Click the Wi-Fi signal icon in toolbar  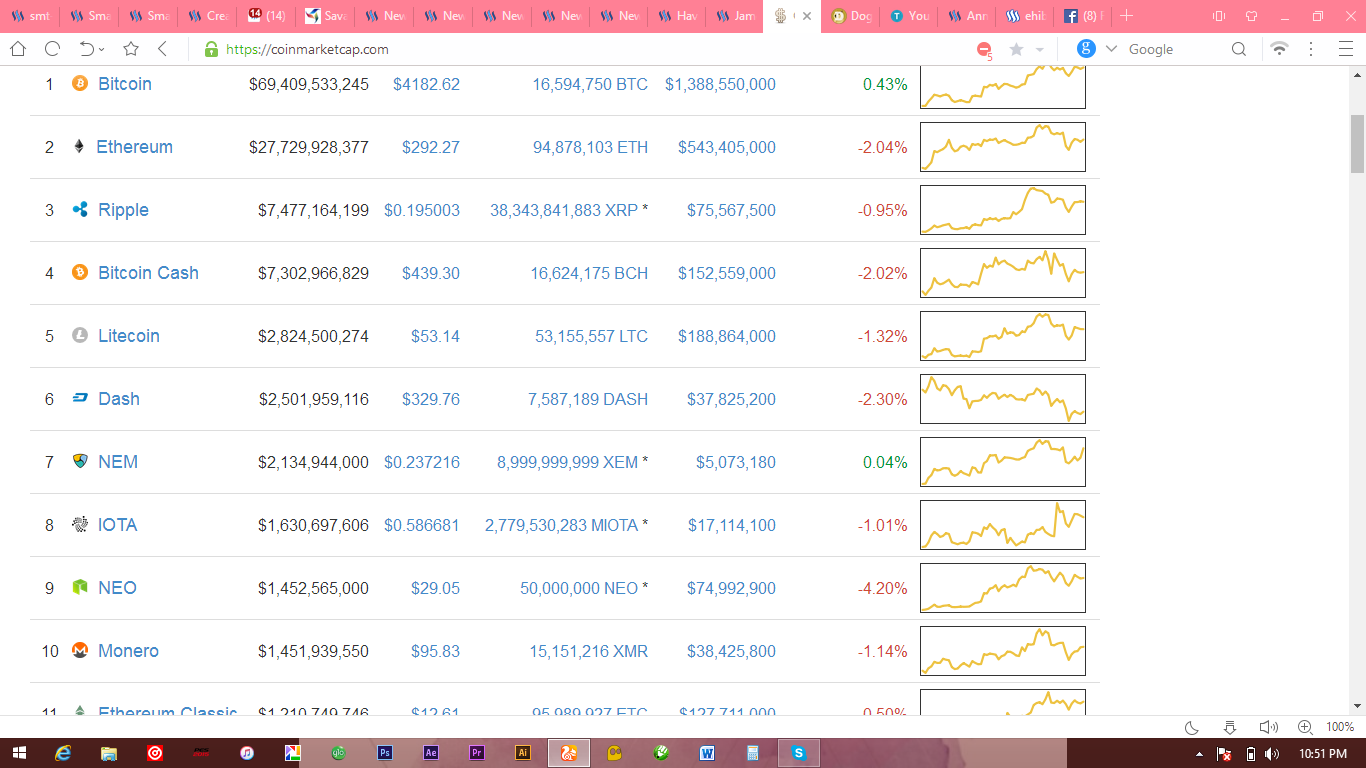1279,49
